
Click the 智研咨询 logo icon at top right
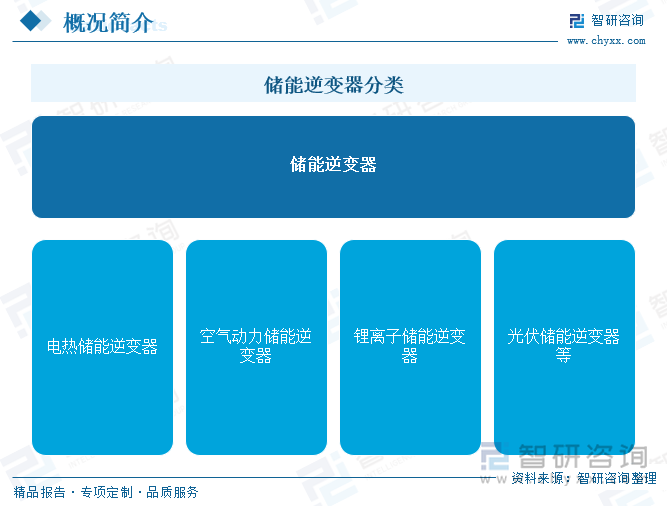click(x=577, y=20)
